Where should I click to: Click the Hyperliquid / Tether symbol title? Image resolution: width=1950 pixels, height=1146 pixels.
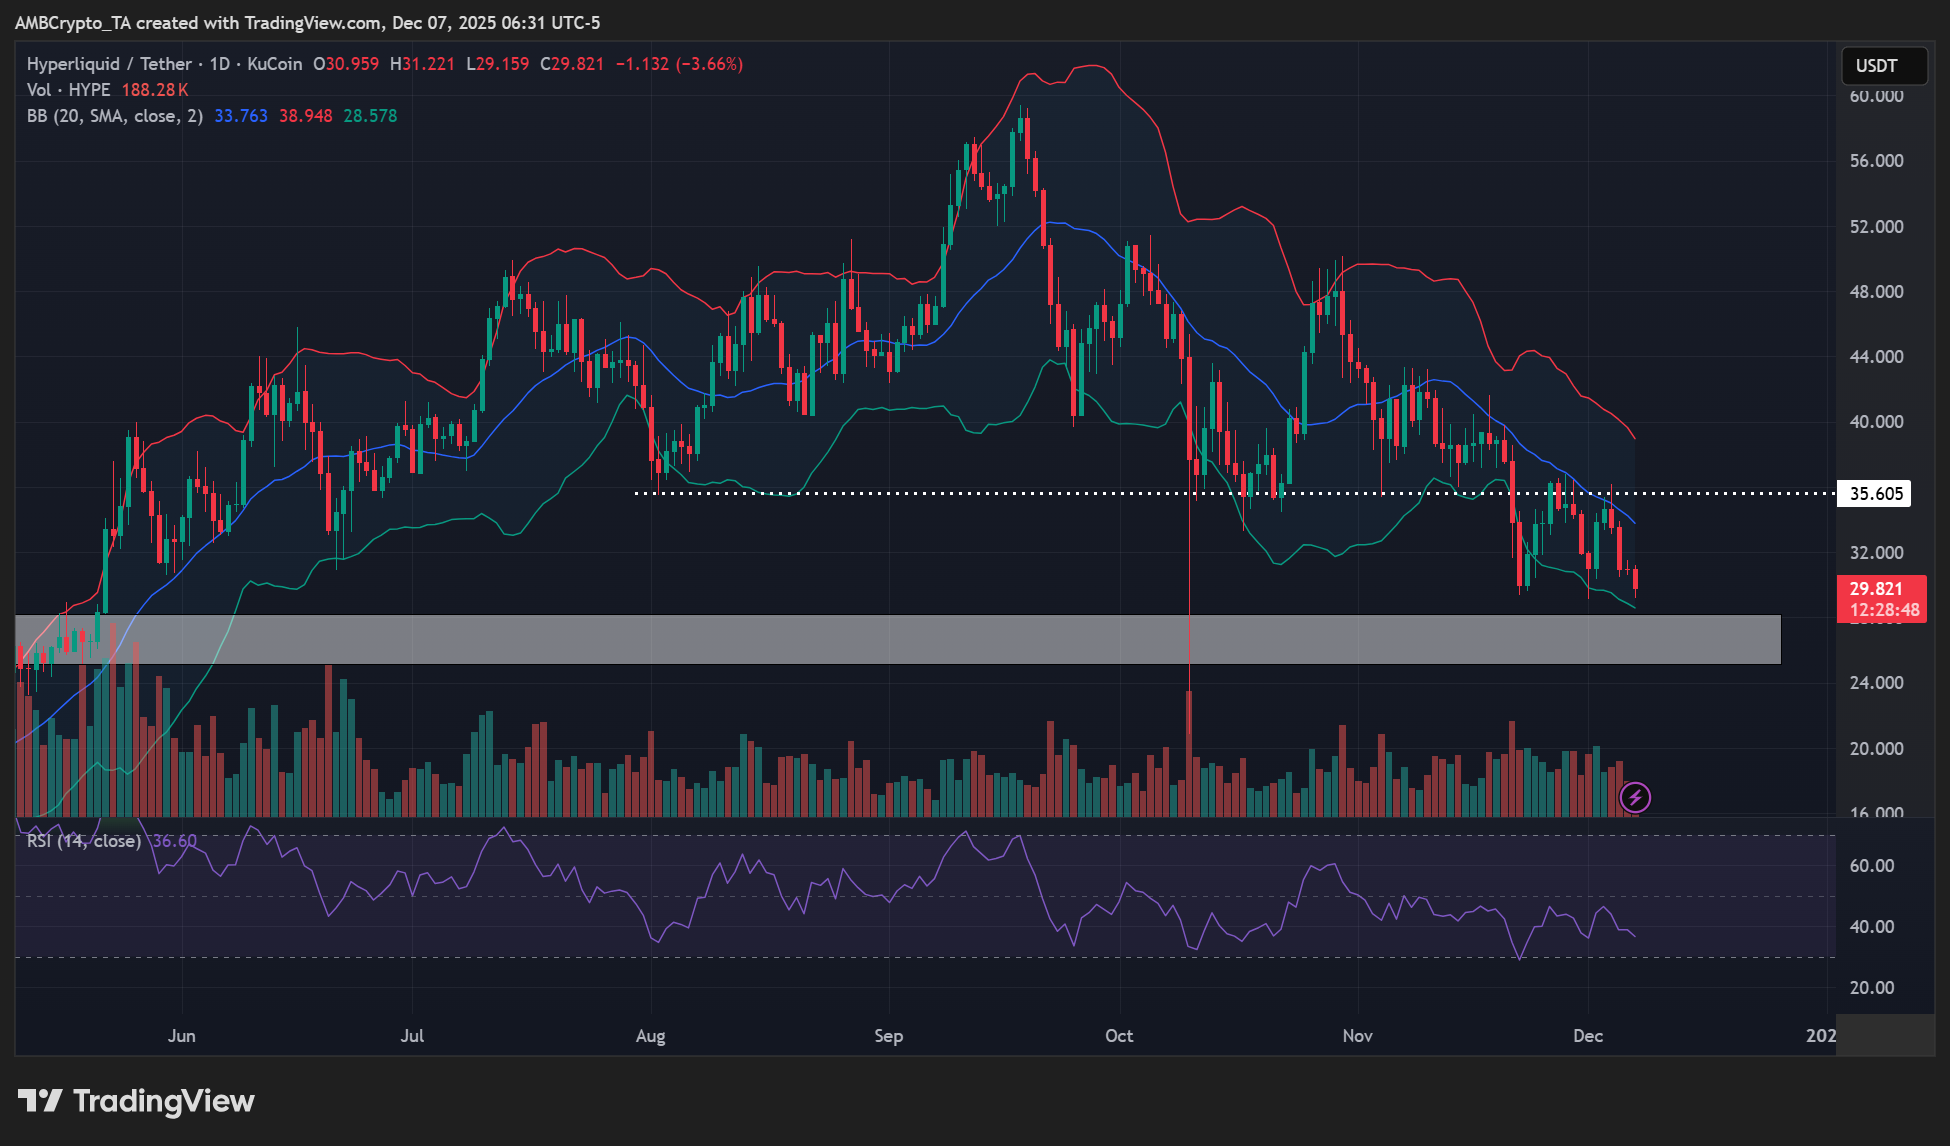click(x=112, y=64)
